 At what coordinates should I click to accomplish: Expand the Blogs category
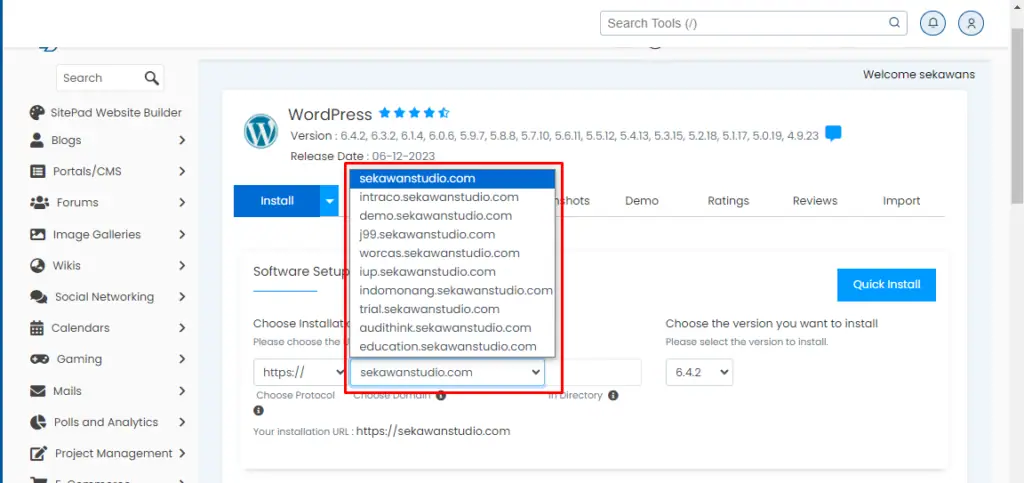pyautogui.click(x=182, y=140)
